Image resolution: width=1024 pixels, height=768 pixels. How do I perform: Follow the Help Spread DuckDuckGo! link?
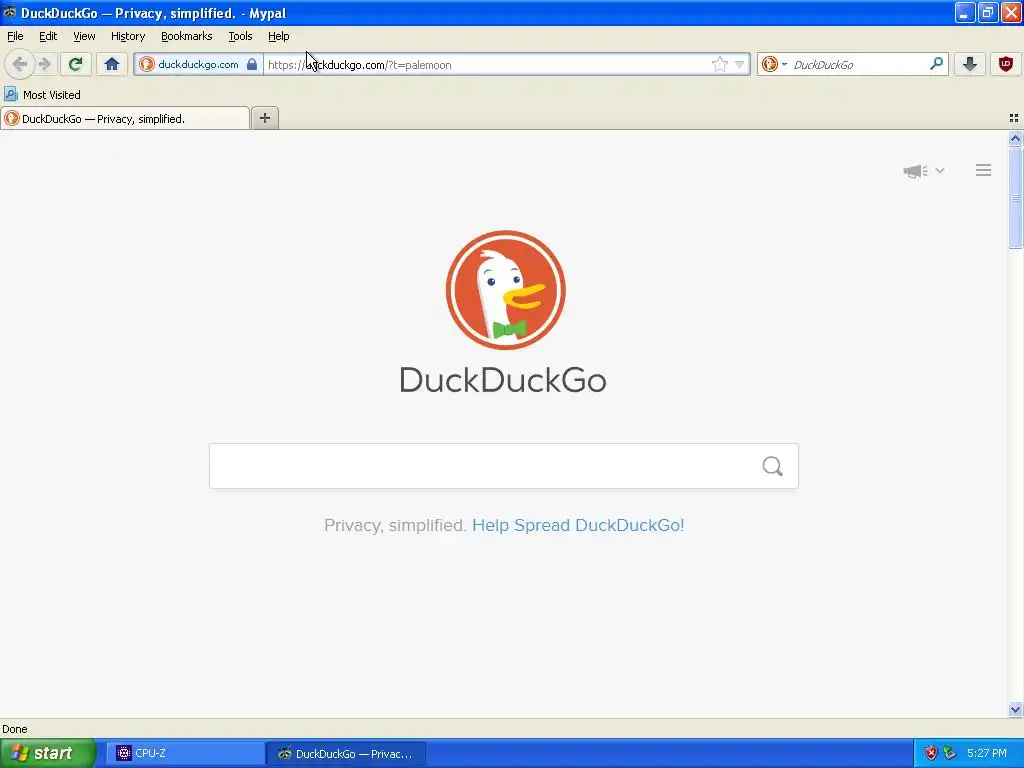[x=578, y=525]
